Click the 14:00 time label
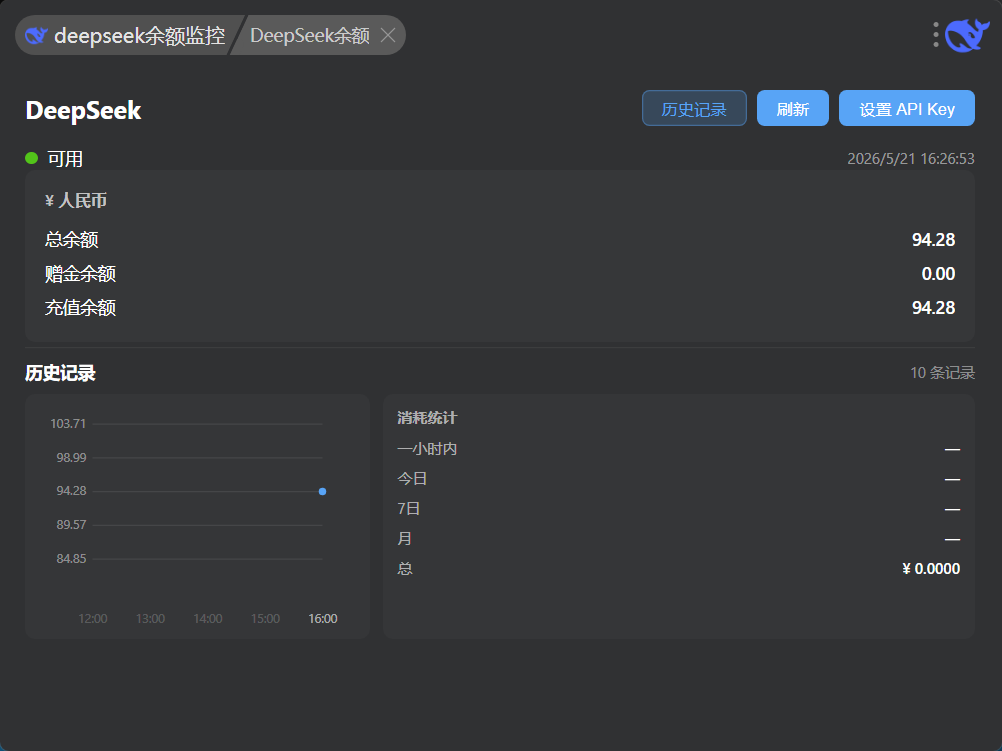Viewport: 1002px width, 751px height. 208,619
